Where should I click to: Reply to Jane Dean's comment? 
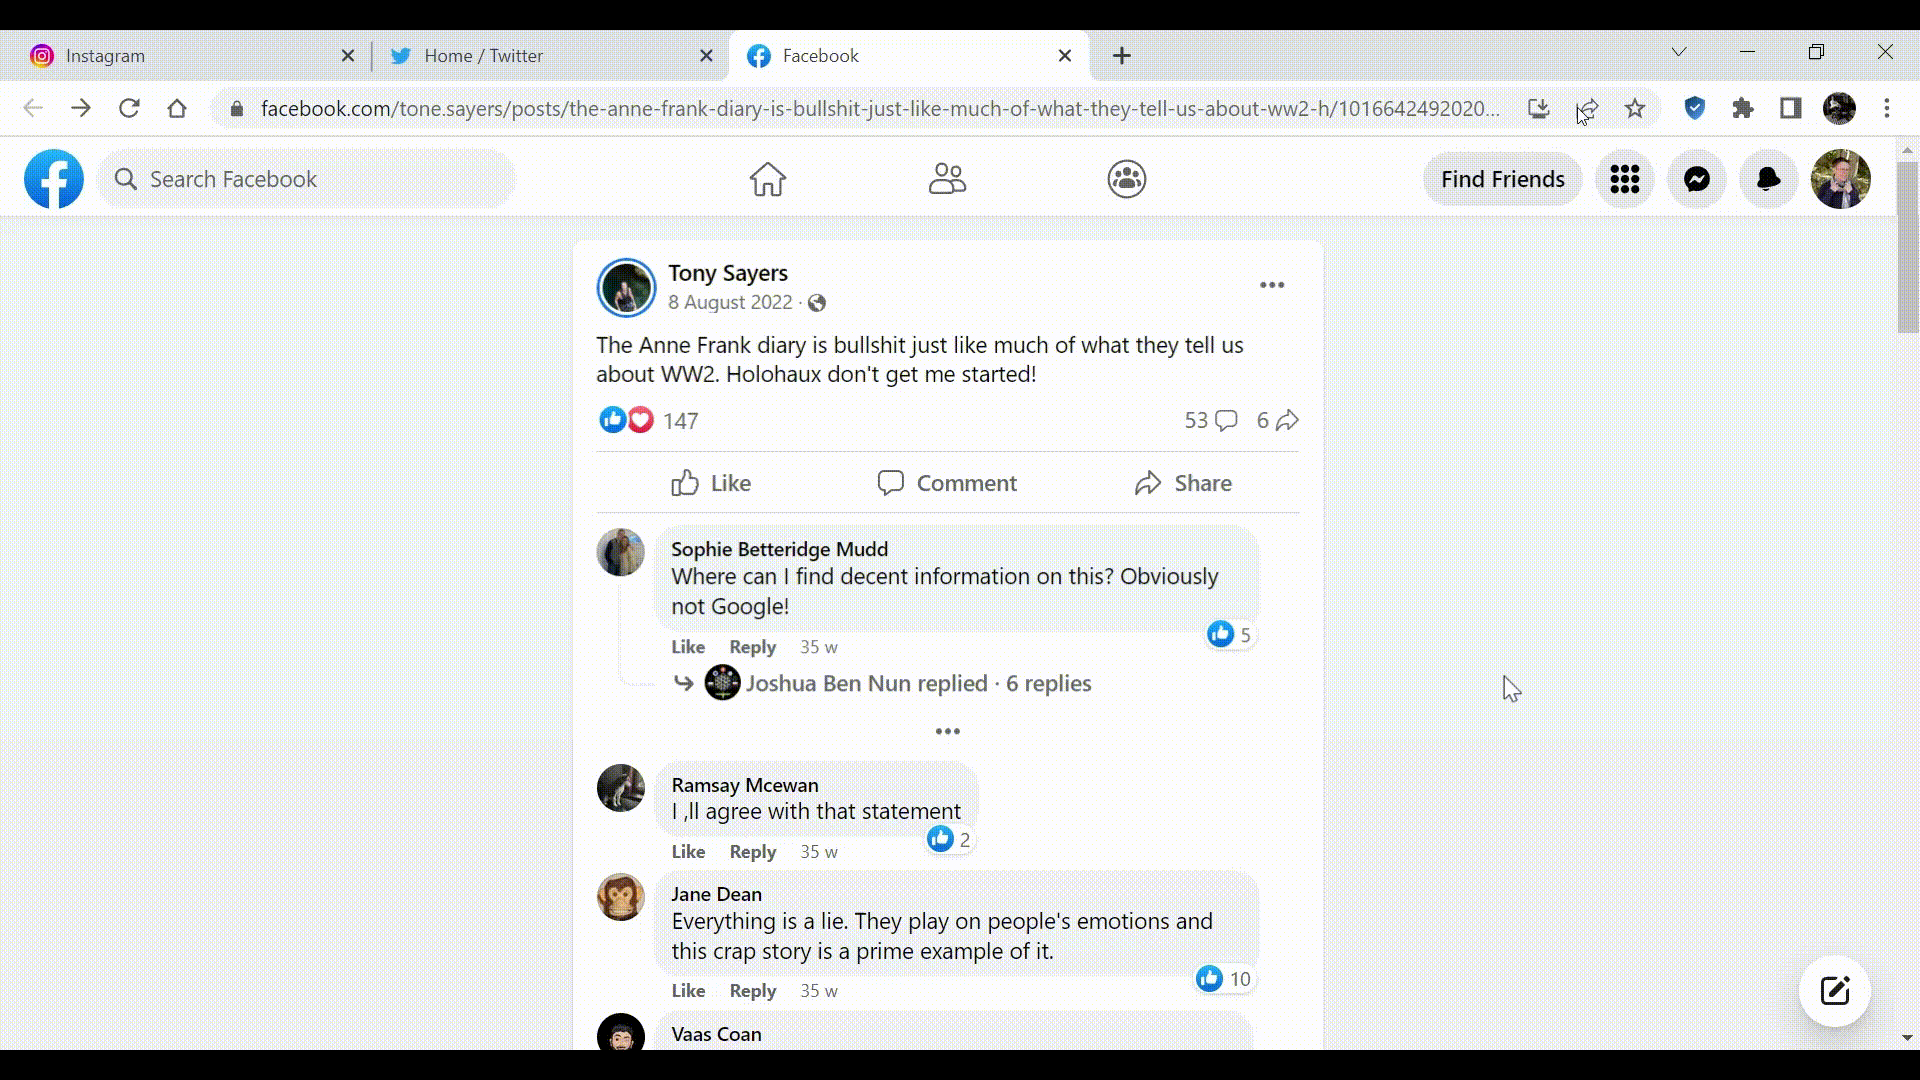click(752, 990)
